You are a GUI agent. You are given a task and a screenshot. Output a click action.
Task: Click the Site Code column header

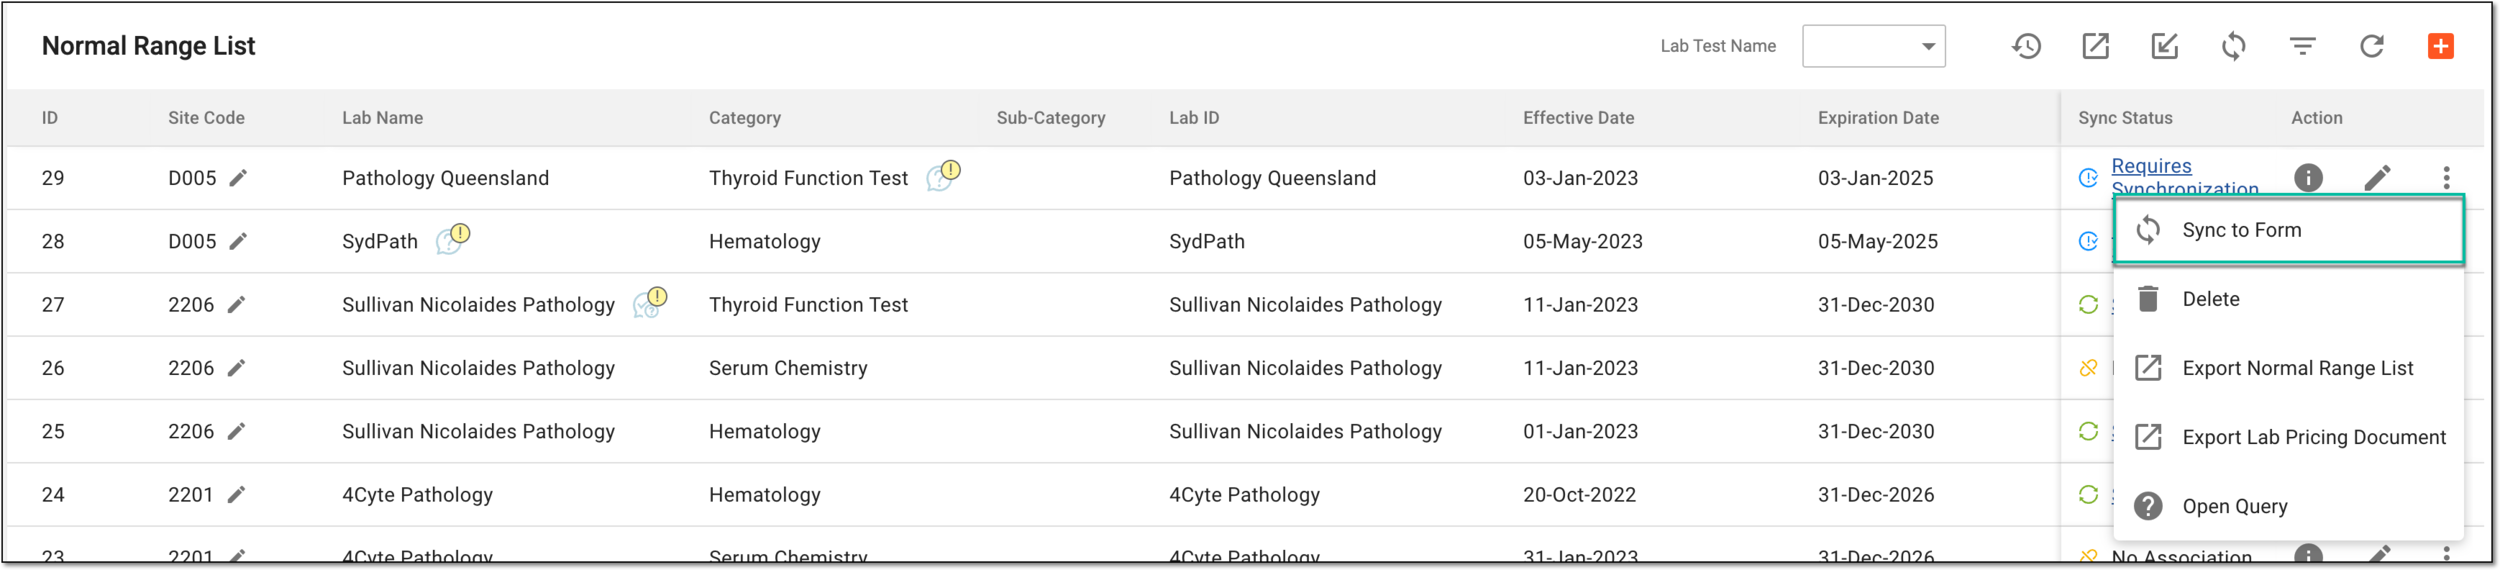[206, 118]
